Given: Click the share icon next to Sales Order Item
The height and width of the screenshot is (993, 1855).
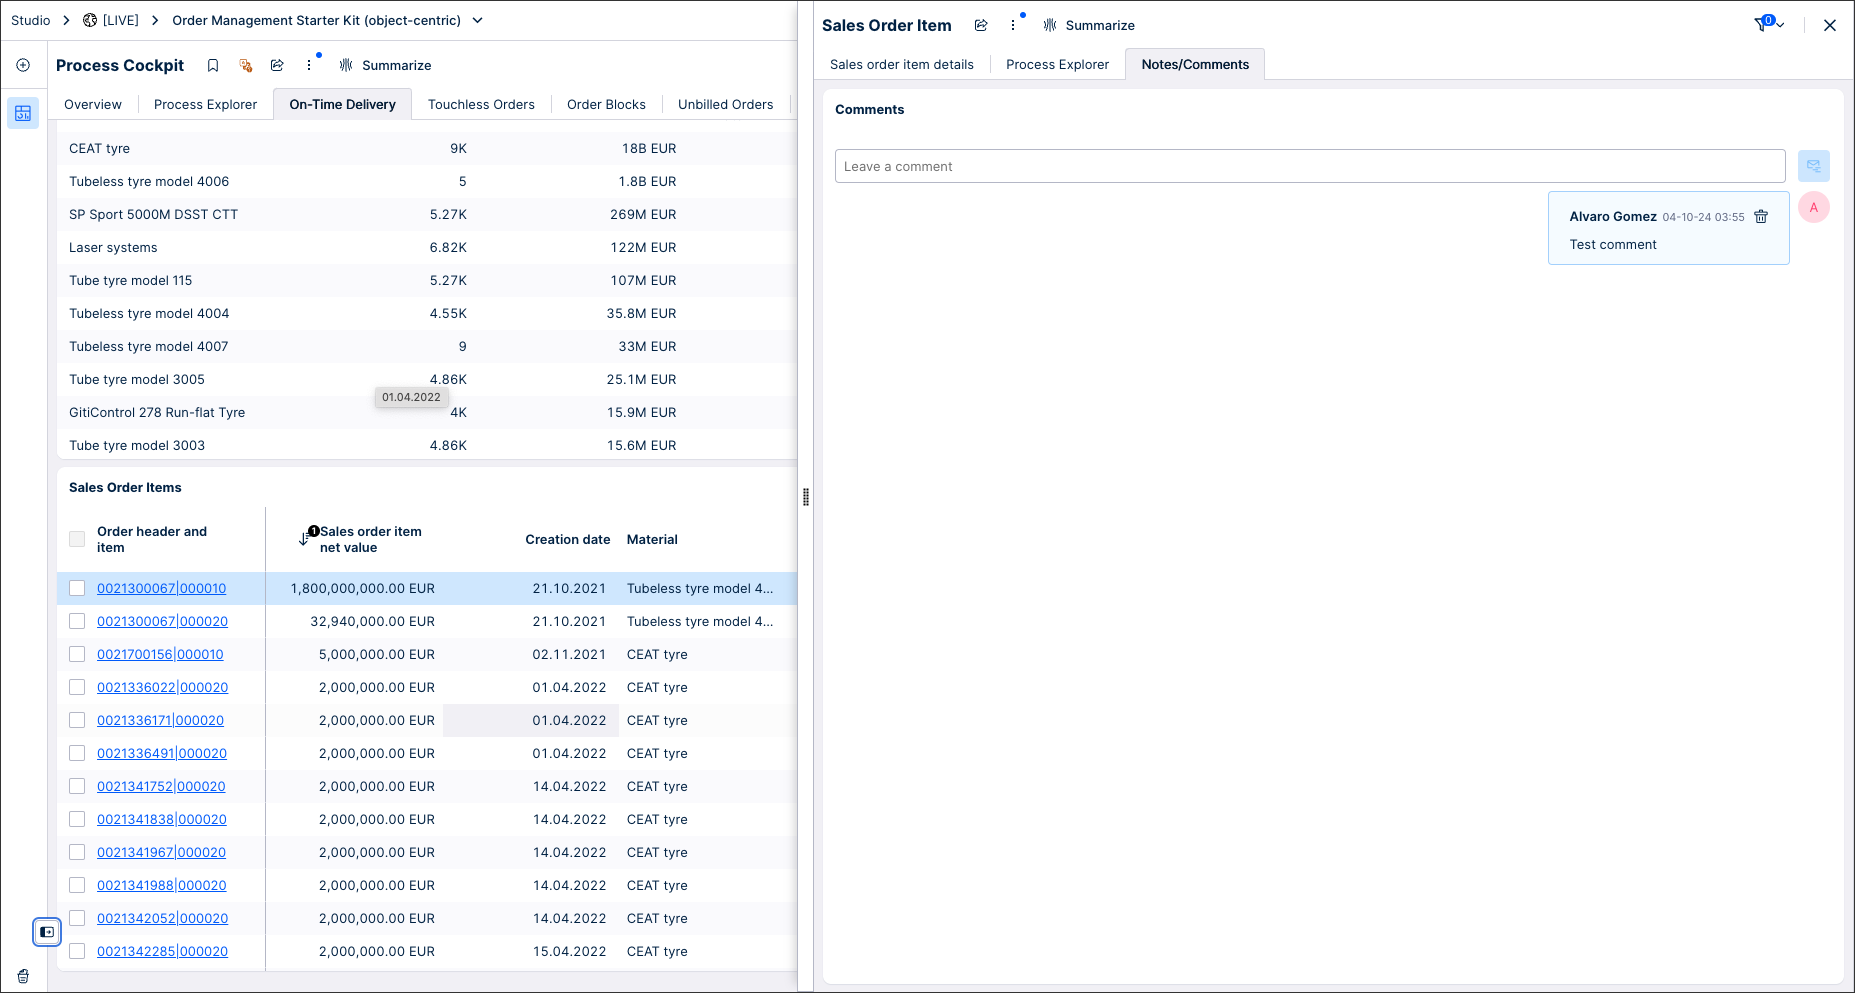Looking at the screenshot, I should [981, 25].
